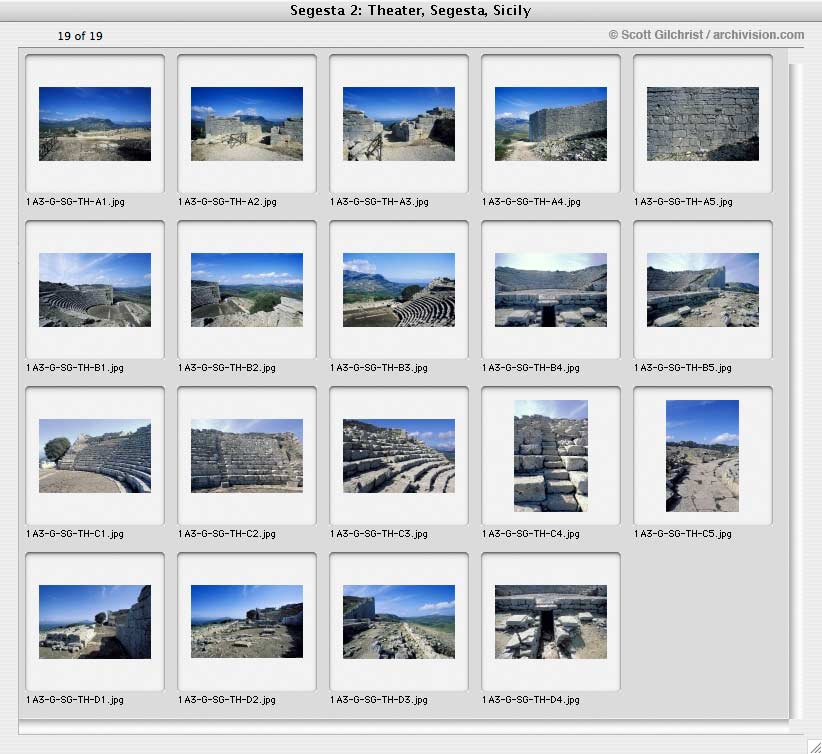822x754 pixels.
Task: Click filename label 1A3-G-SG-TH-C3.jpg
Action: (x=379, y=534)
